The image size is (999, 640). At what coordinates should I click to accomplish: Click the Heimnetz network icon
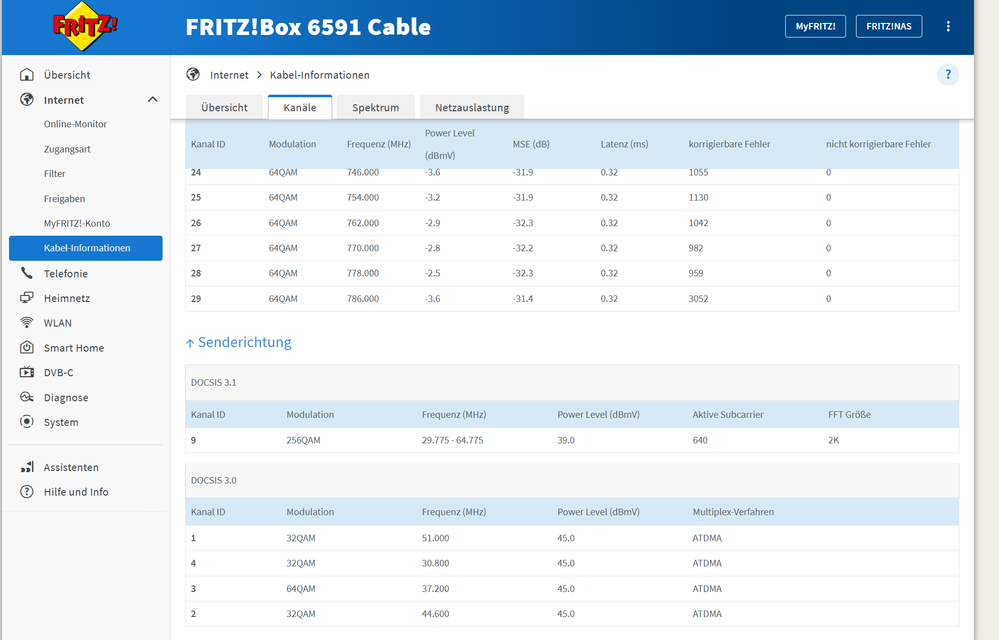click(x=27, y=298)
